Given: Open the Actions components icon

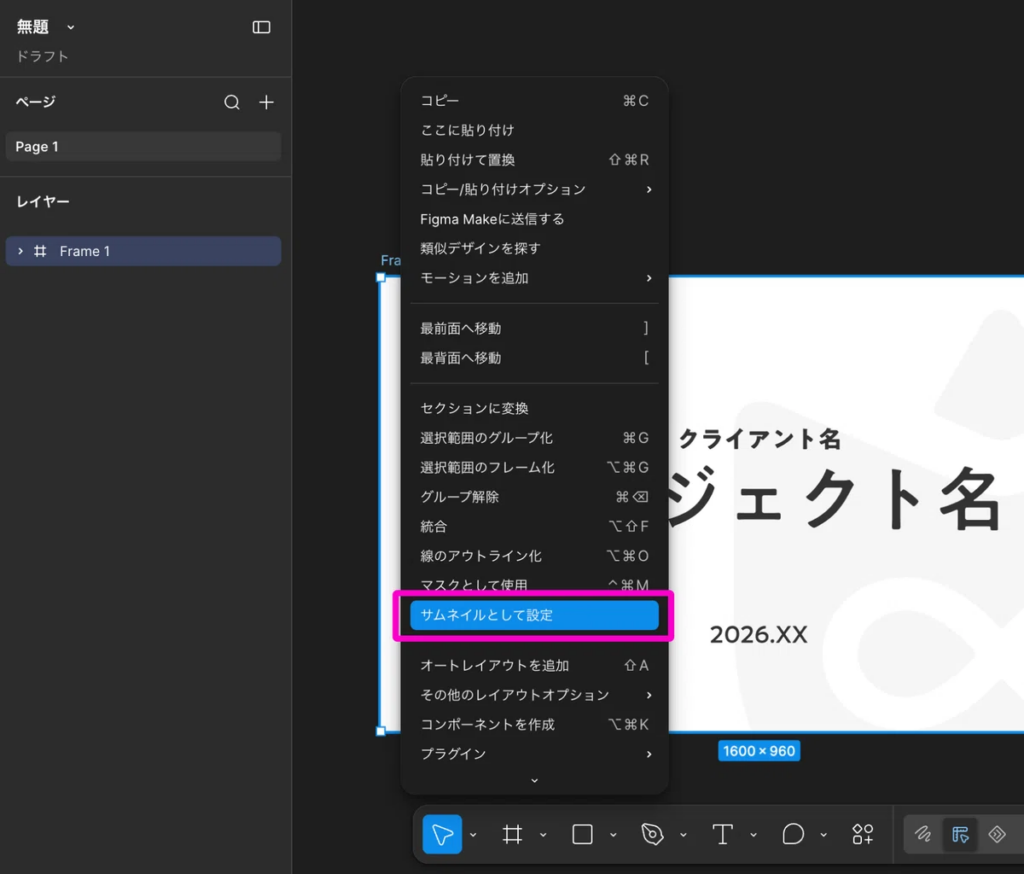Looking at the screenshot, I should click(x=863, y=834).
